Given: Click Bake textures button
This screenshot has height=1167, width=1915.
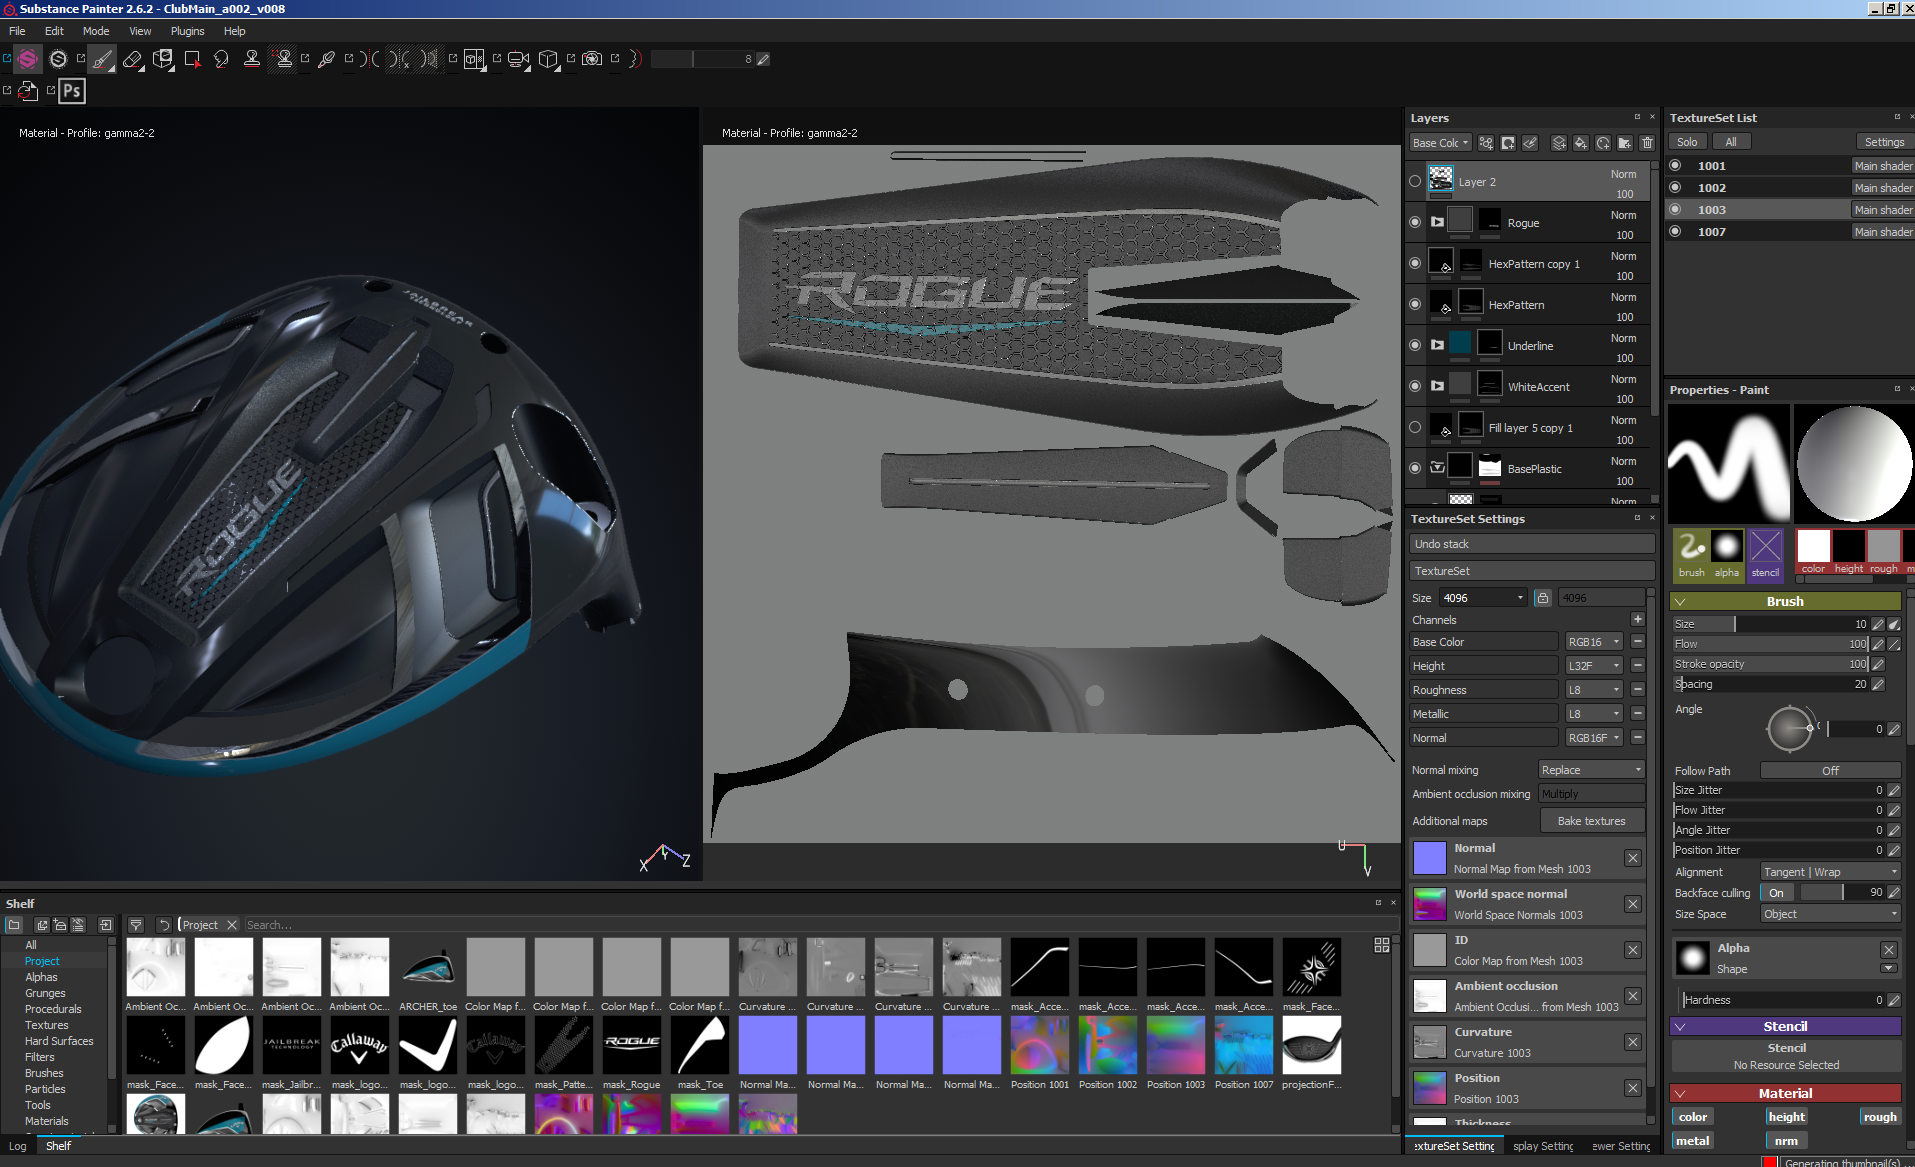Looking at the screenshot, I should pos(1591,821).
